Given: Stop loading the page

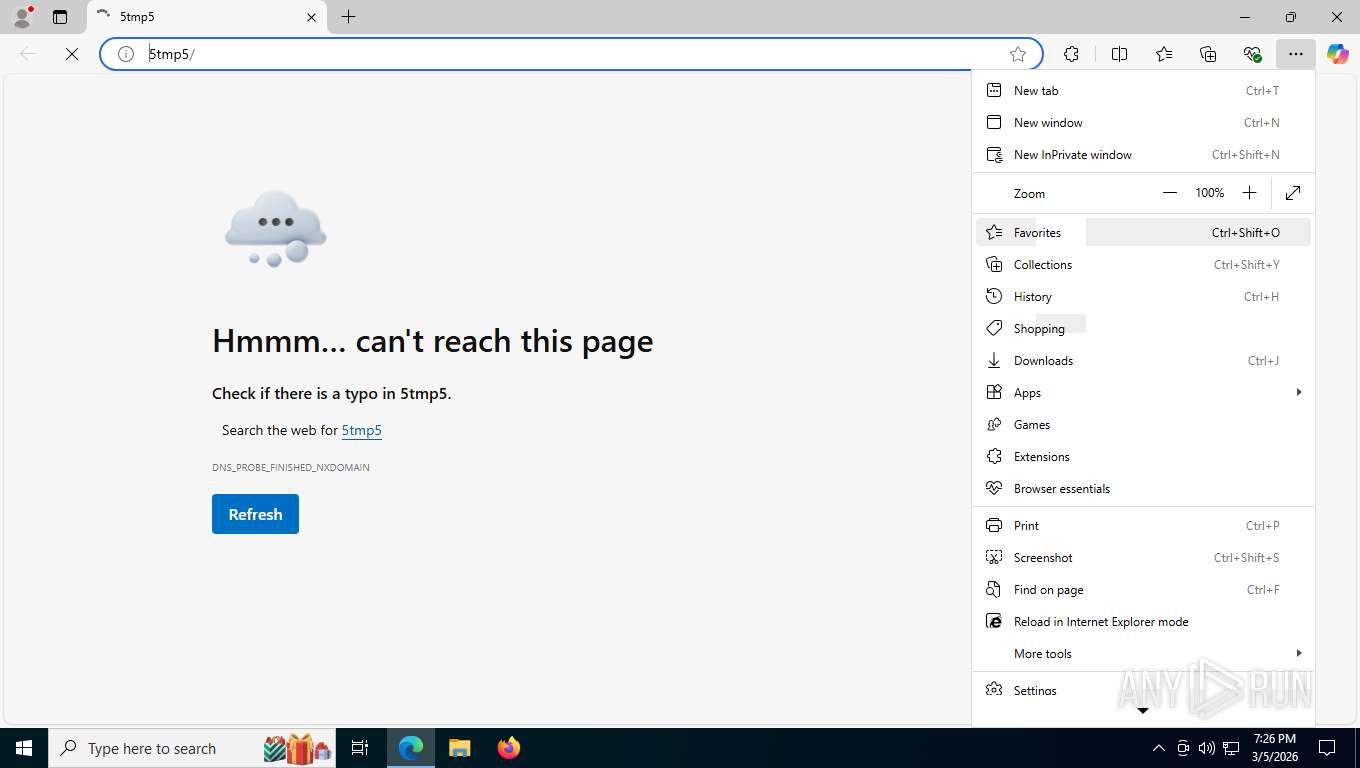Looking at the screenshot, I should (x=72, y=54).
